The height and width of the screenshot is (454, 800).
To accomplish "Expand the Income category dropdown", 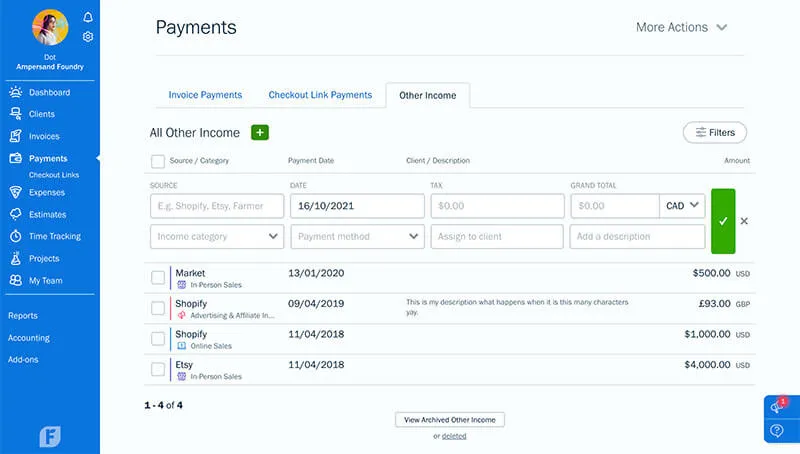I will click(217, 237).
